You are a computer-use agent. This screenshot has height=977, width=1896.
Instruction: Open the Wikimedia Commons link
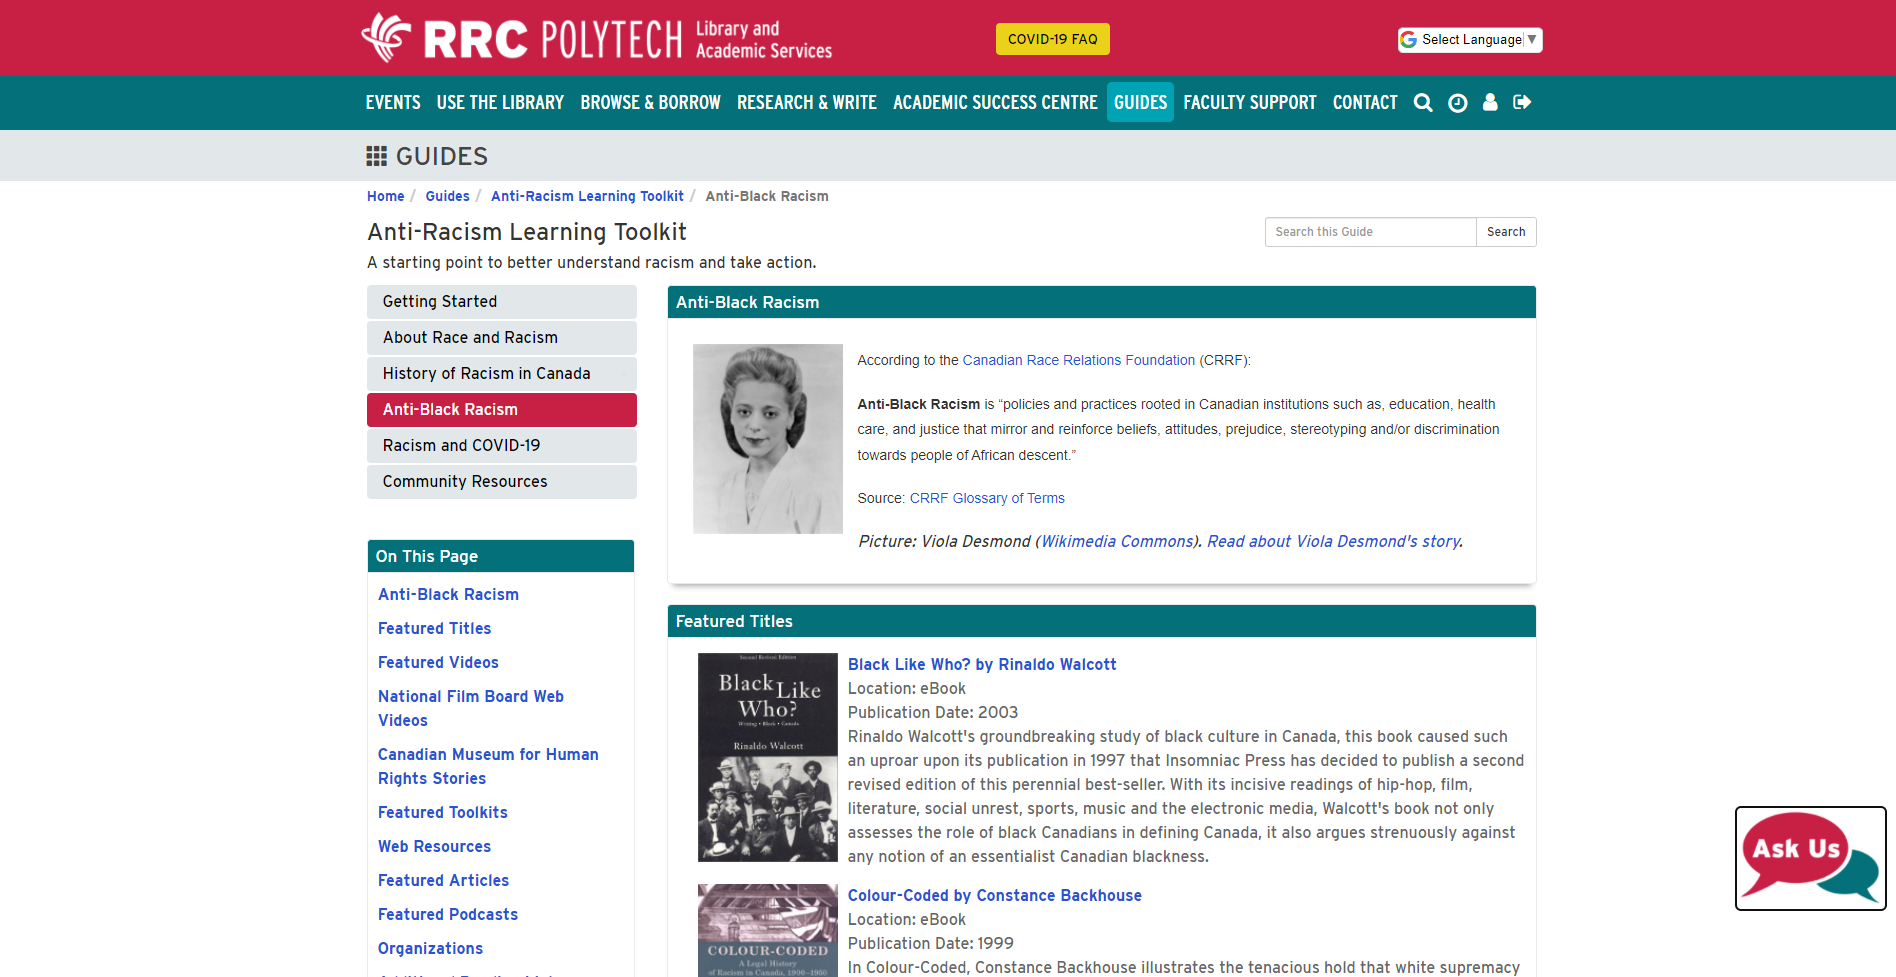(x=1117, y=541)
